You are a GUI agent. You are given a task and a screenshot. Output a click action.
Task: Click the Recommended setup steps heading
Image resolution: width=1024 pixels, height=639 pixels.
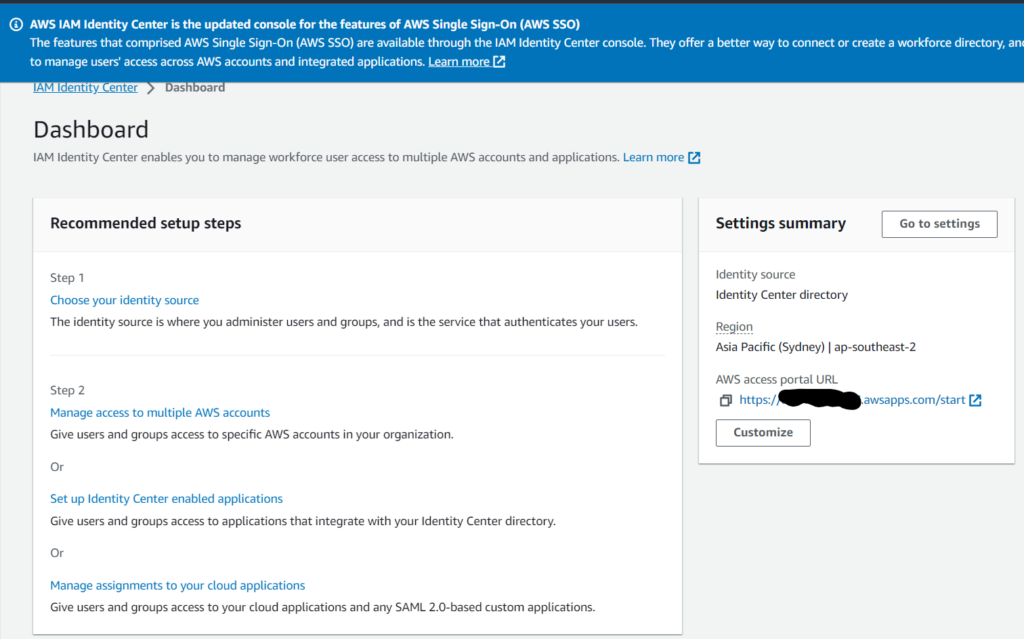pyautogui.click(x=145, y=223)
